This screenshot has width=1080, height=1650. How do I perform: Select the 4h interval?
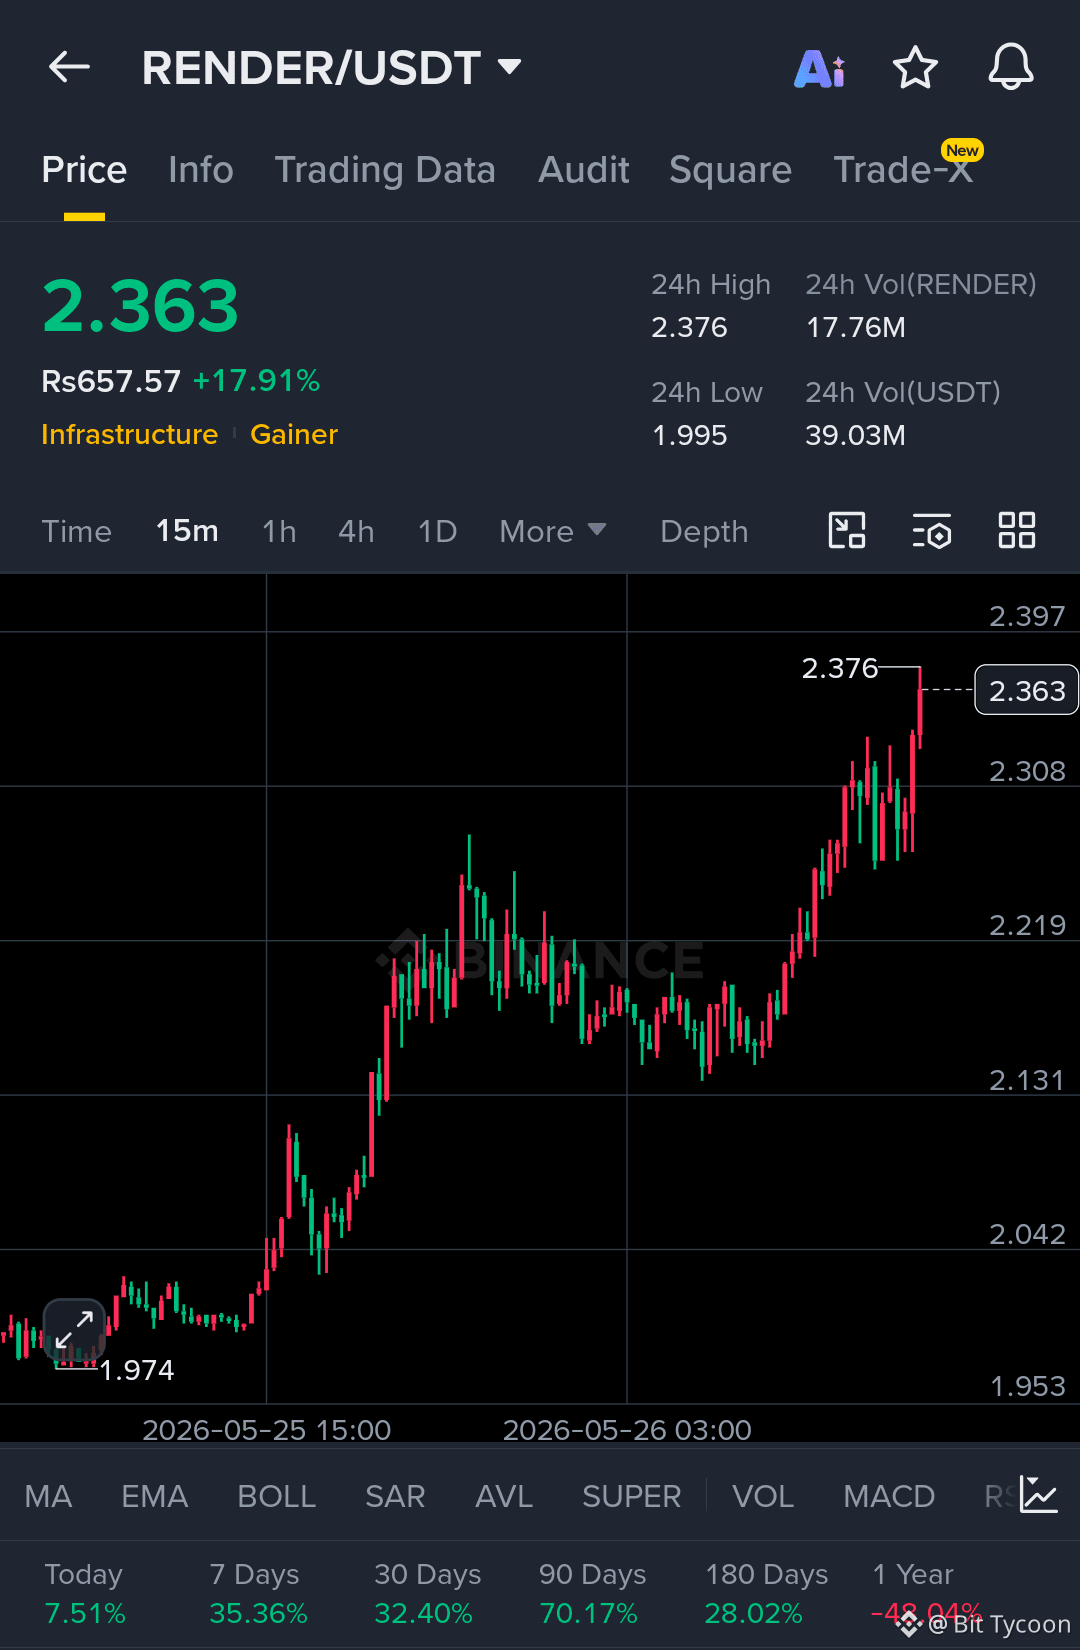click(x=356, y=531)
